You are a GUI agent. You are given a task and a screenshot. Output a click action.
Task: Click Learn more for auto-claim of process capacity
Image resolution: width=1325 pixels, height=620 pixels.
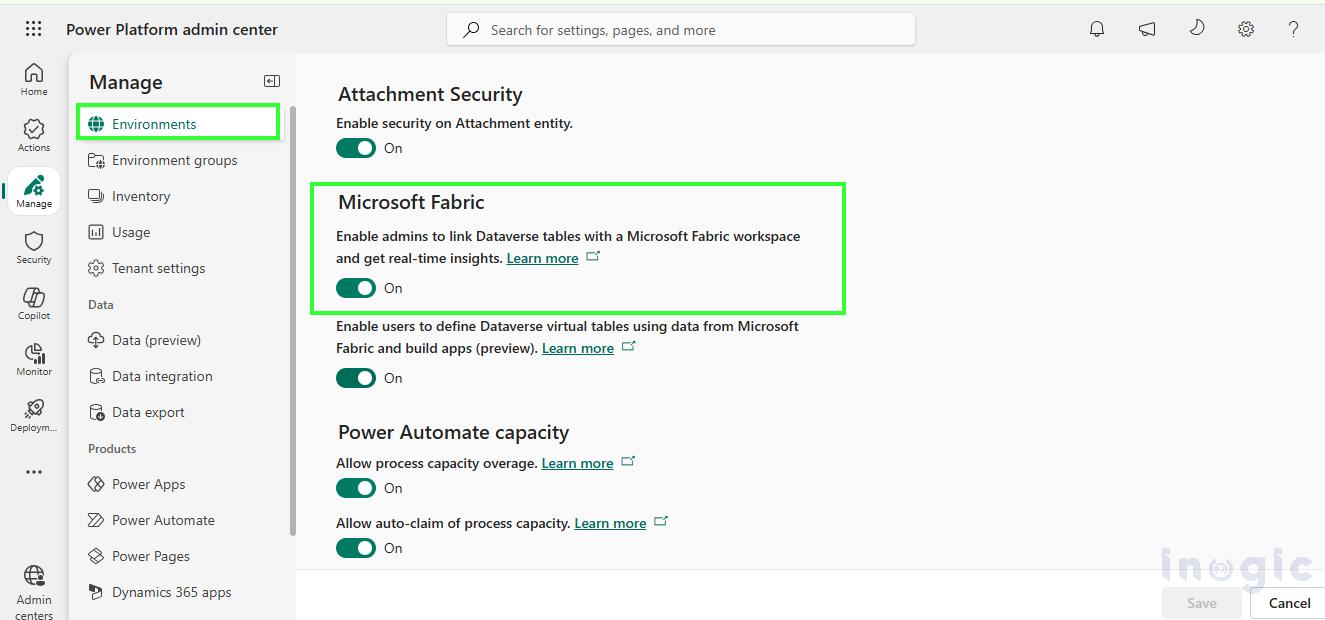tap(610, 523)
